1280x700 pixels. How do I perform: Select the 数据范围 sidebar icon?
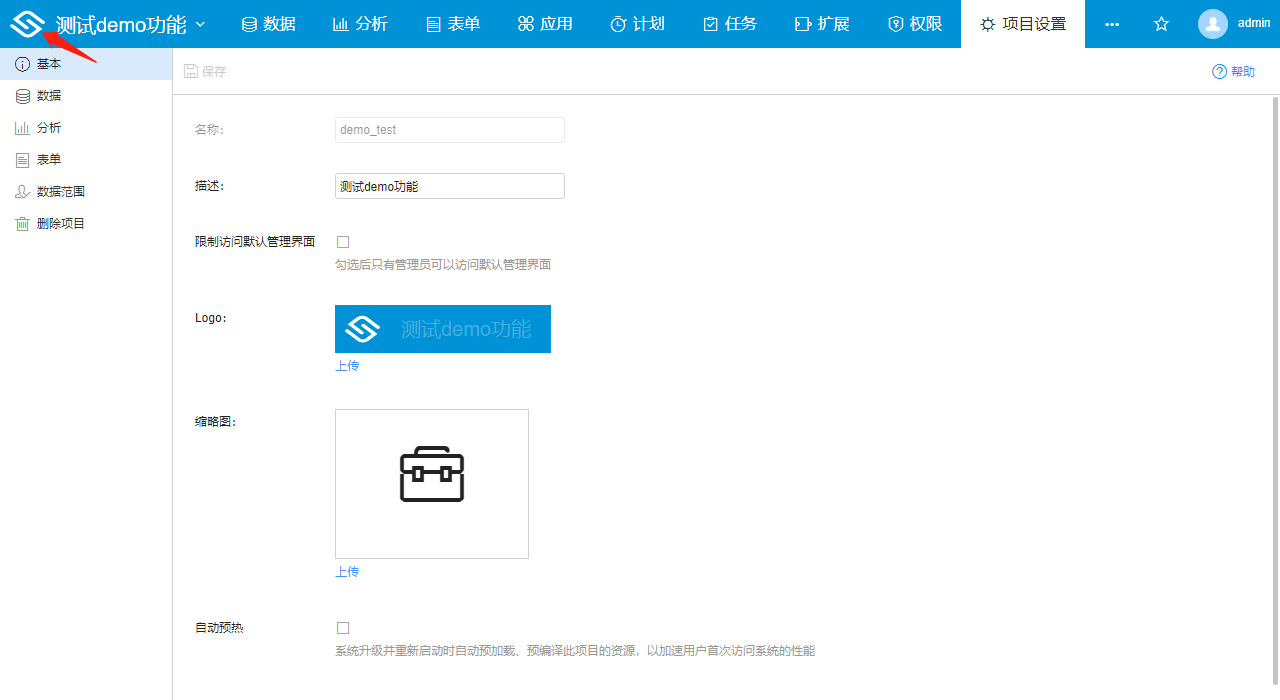point(22,191)
